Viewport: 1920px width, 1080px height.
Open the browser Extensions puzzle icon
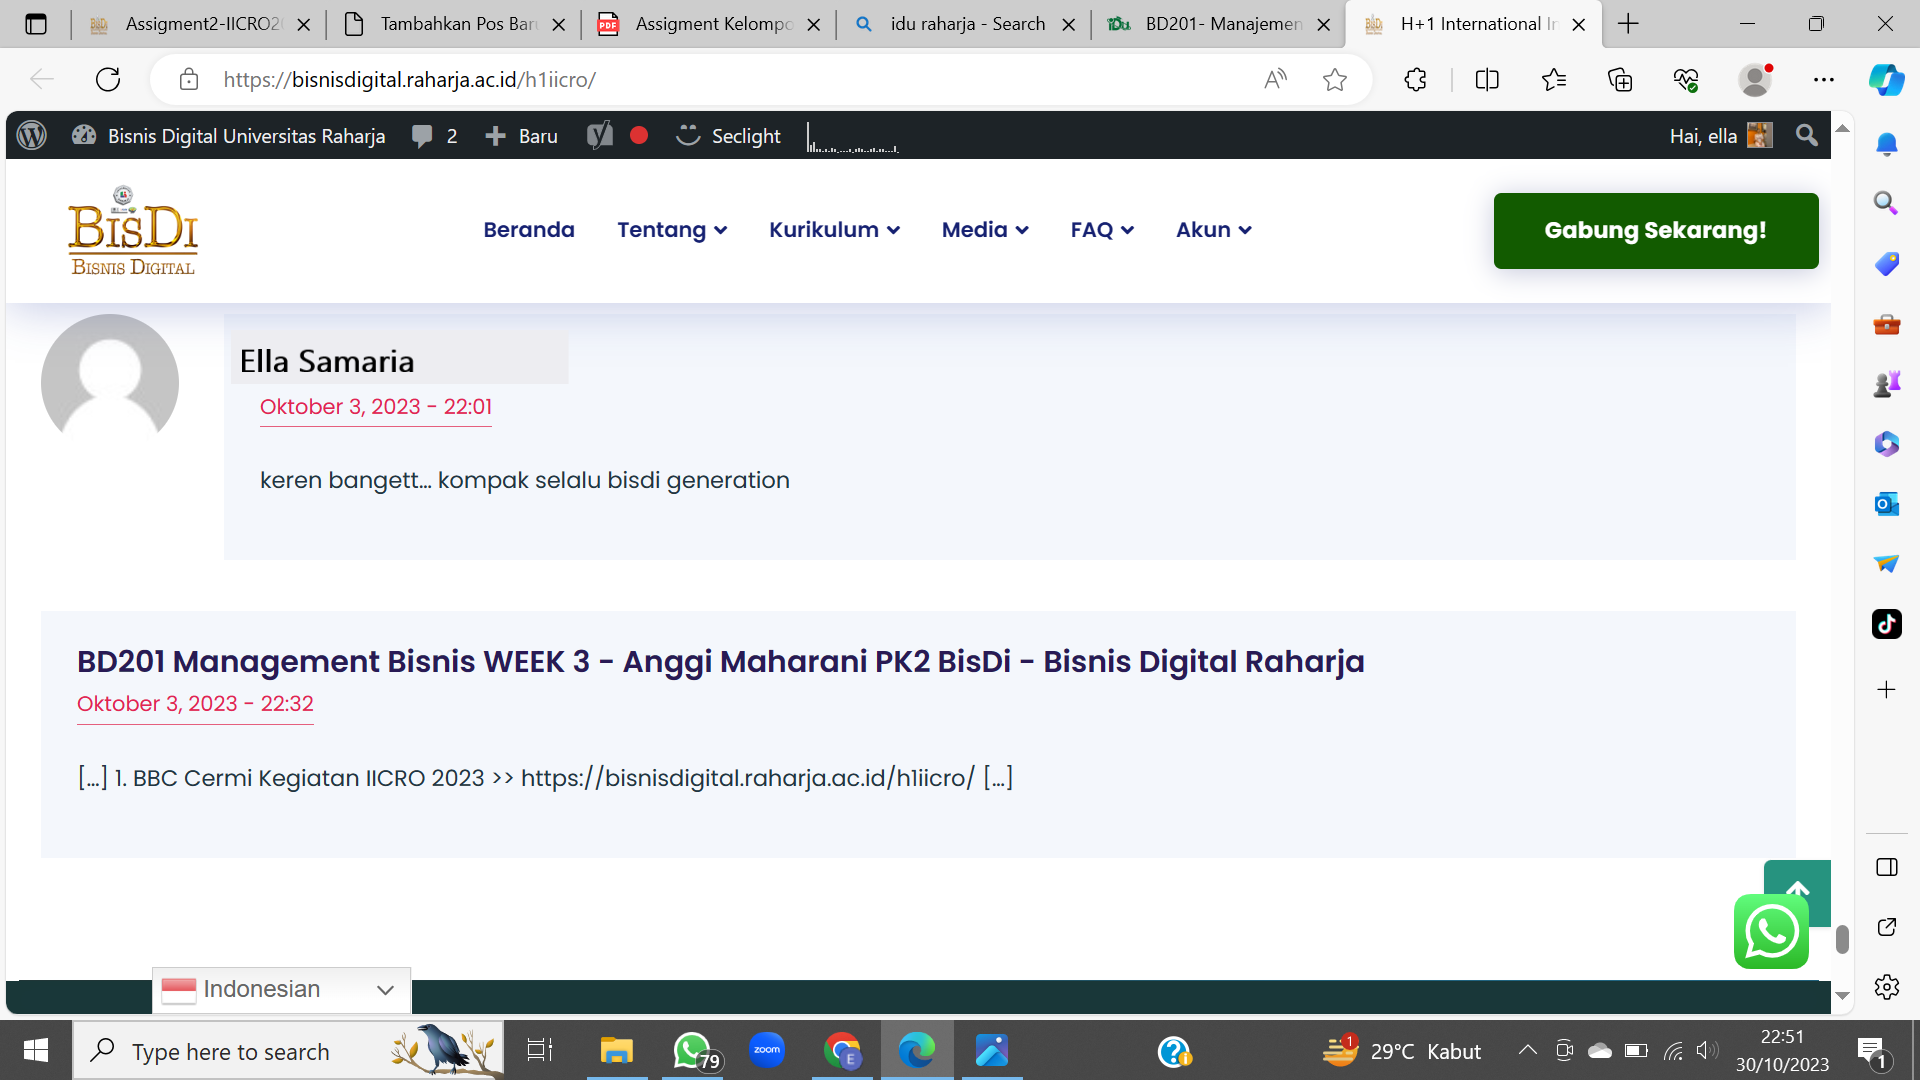[x=1415, y=79]
